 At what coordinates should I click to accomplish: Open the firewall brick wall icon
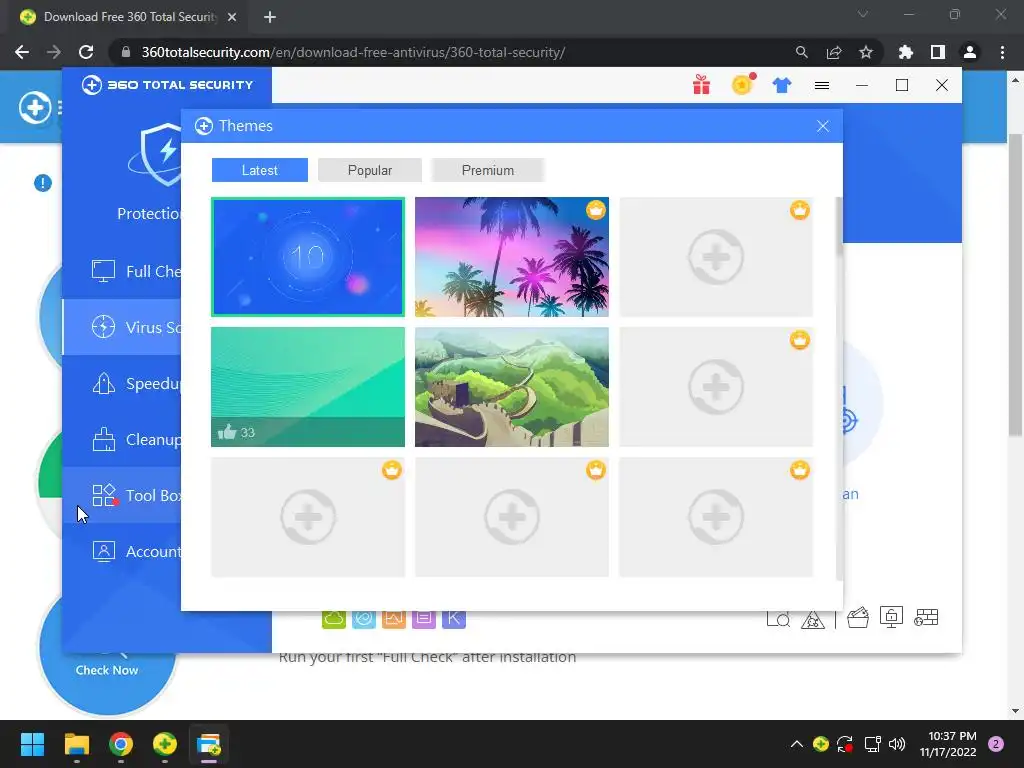(926, 617)
